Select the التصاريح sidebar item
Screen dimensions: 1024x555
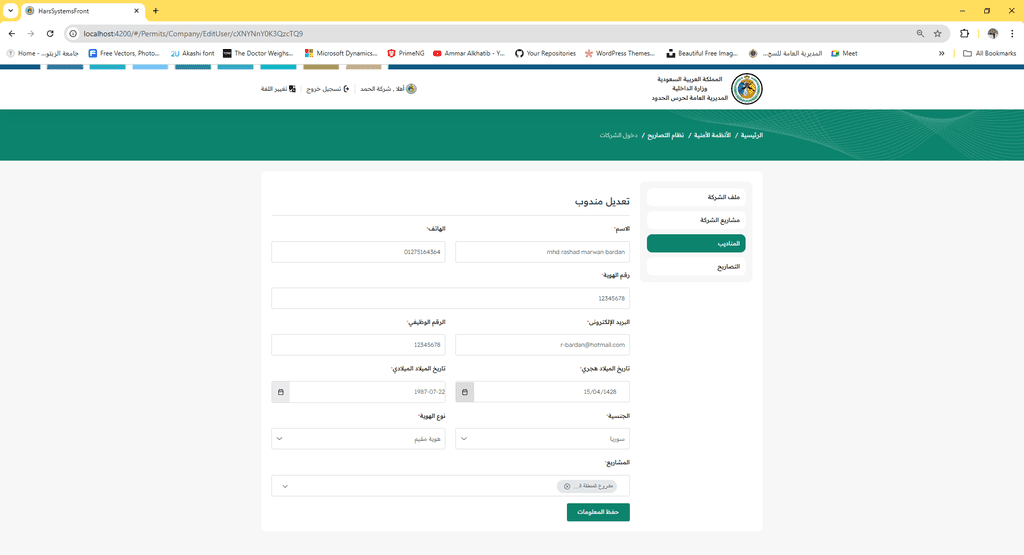(696, 266)
